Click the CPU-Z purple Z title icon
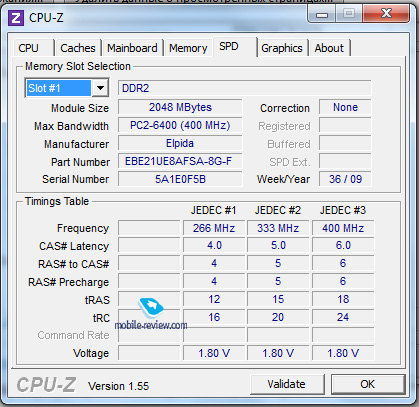419x407 pixels. point(16,18)
